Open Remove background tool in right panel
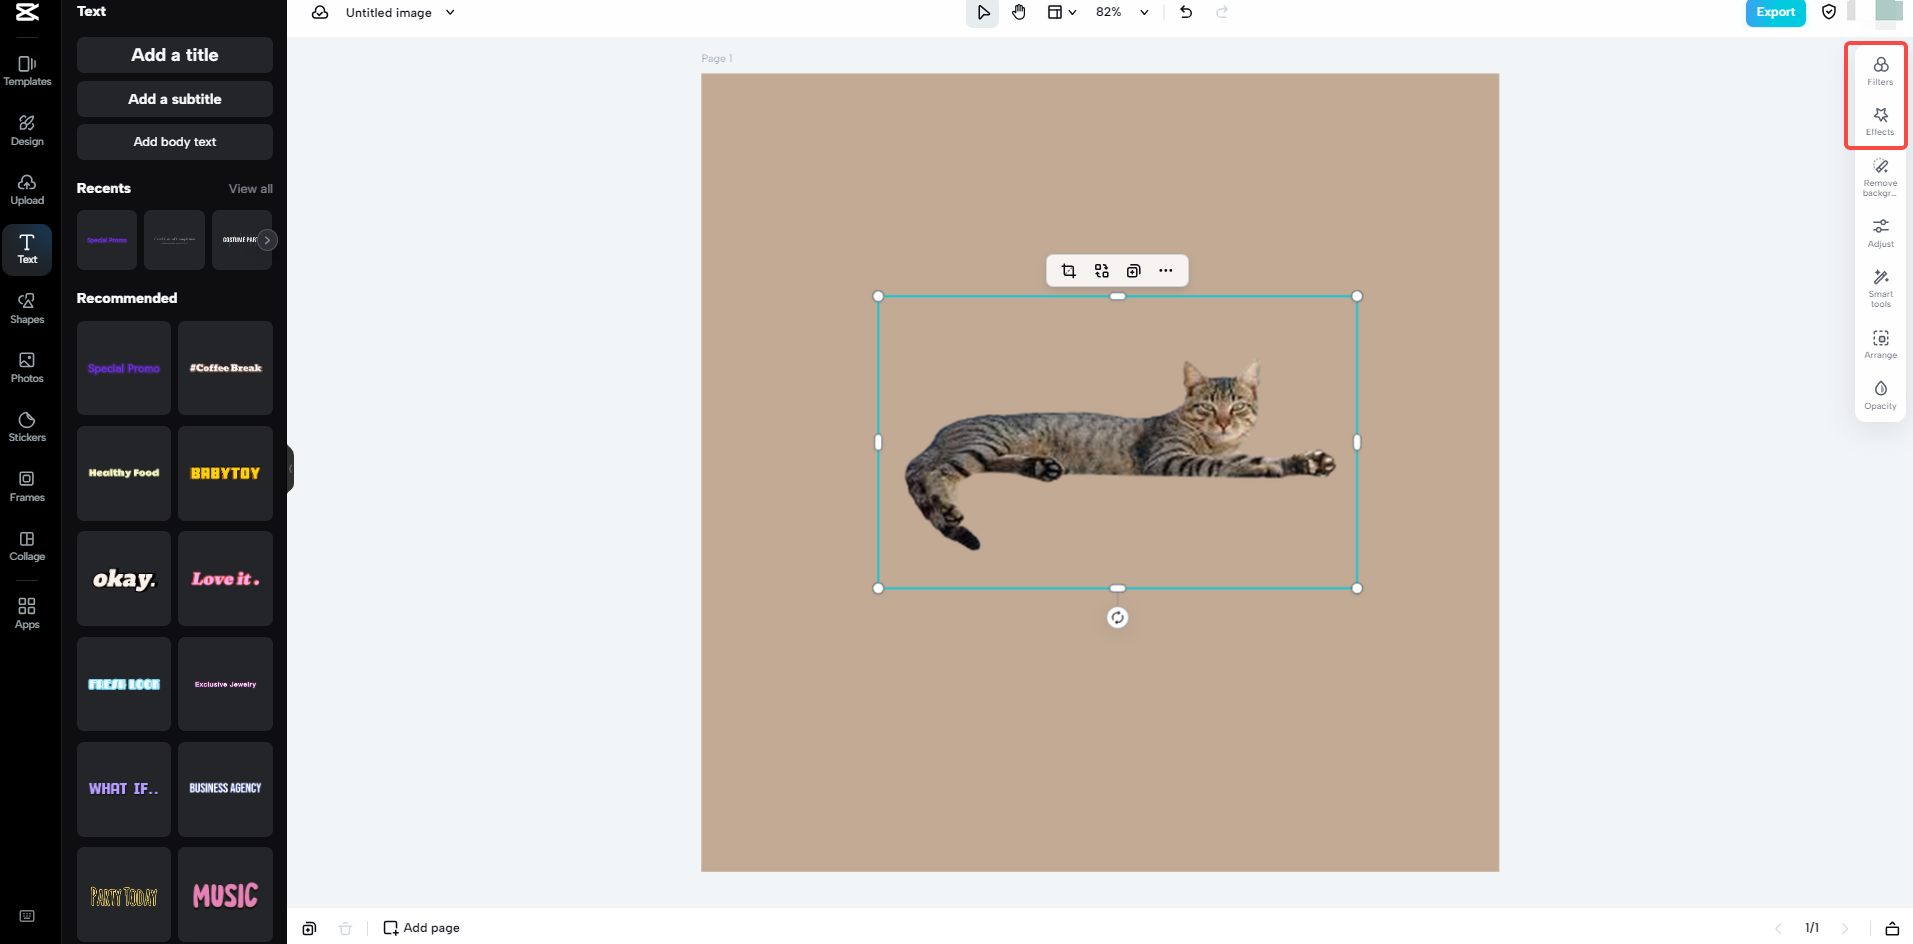 point(1880,177)
